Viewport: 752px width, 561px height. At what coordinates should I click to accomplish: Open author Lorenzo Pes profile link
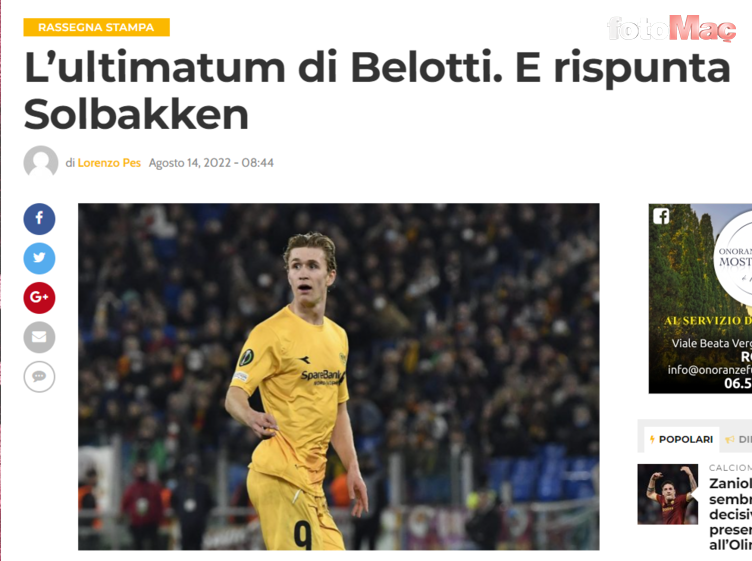tap(109, 163)
